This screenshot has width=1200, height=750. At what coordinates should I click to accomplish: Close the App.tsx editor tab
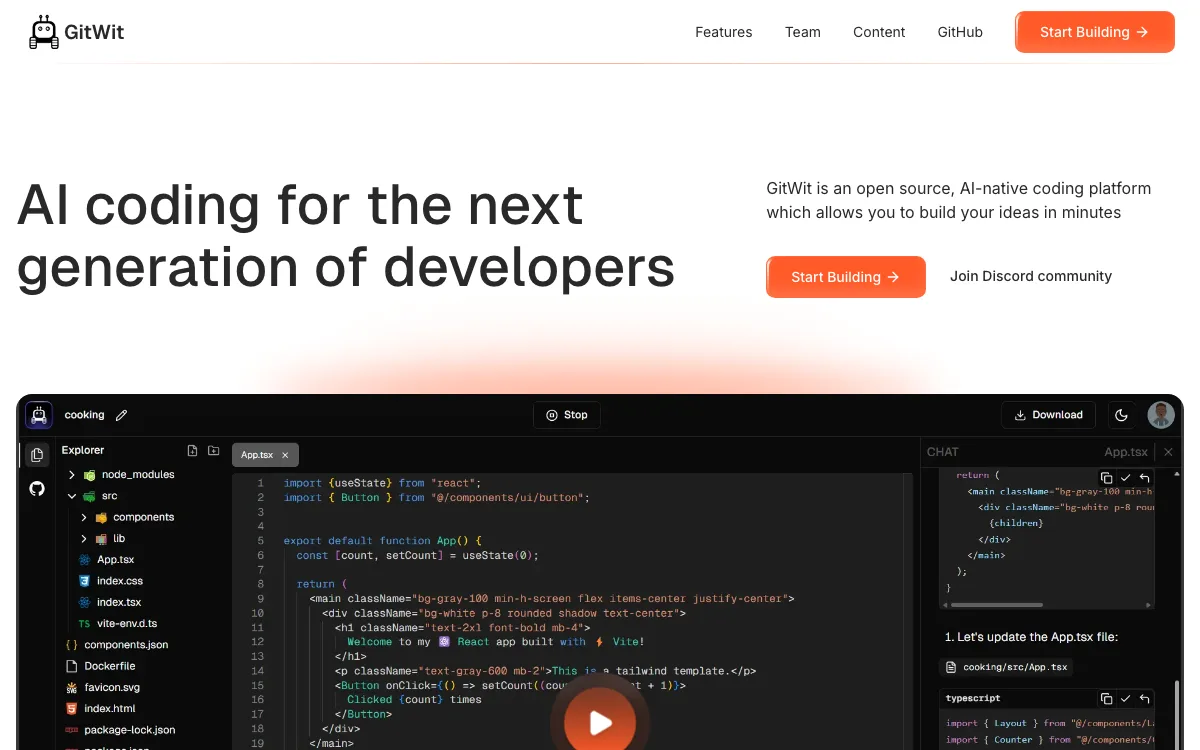point(285,455)
